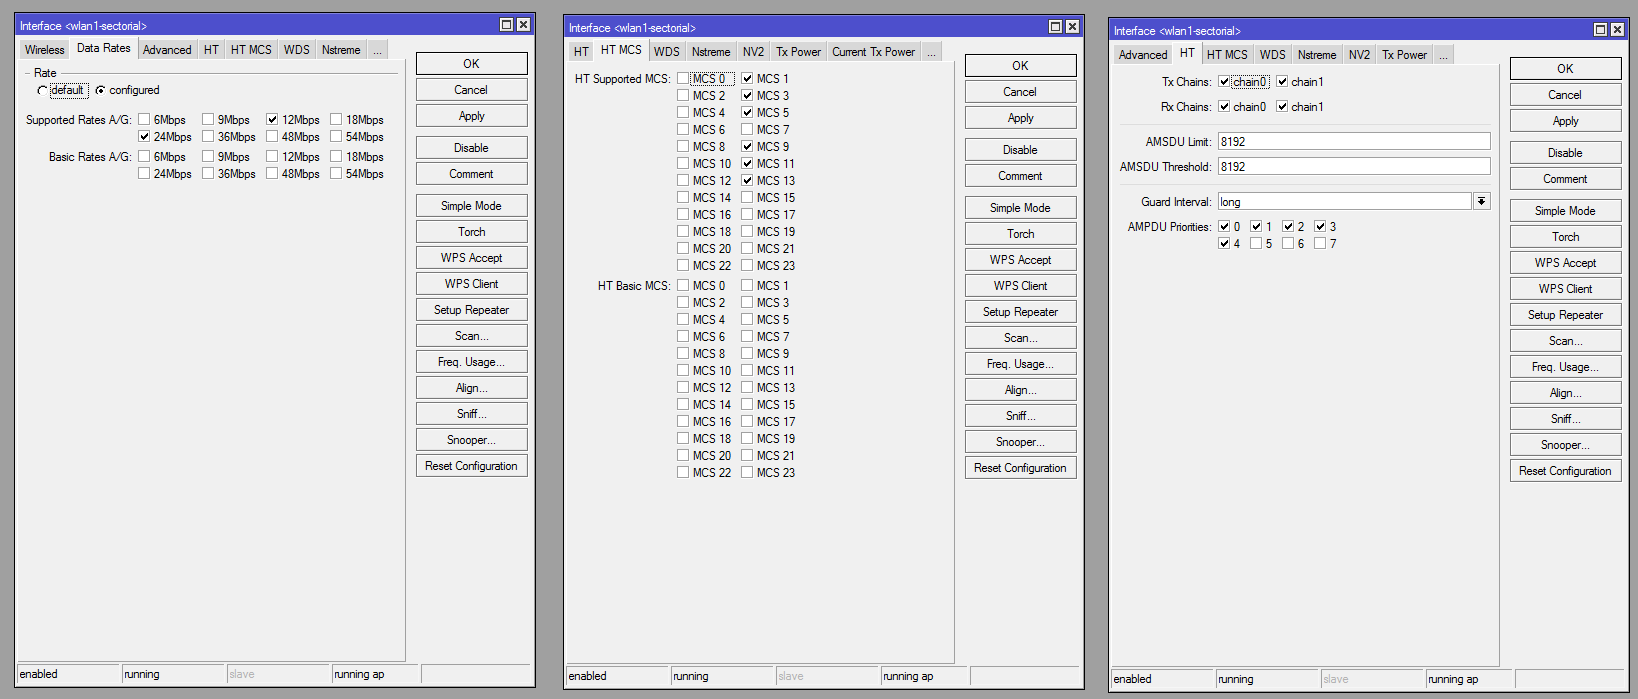This screenshot has width=1638, height=699.
Task: Show more tabs in middle HT MCS window
Action: tap(931, 52)
